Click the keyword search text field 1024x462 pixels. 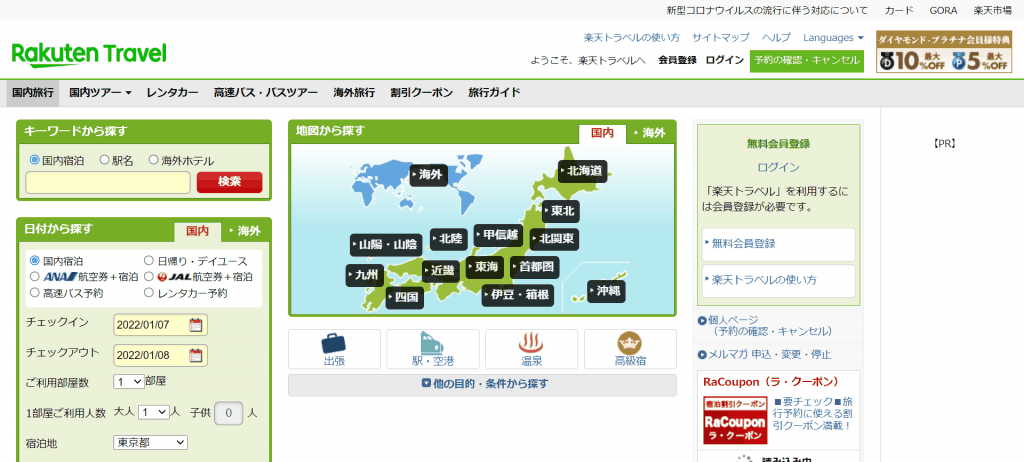pos(108,182)
